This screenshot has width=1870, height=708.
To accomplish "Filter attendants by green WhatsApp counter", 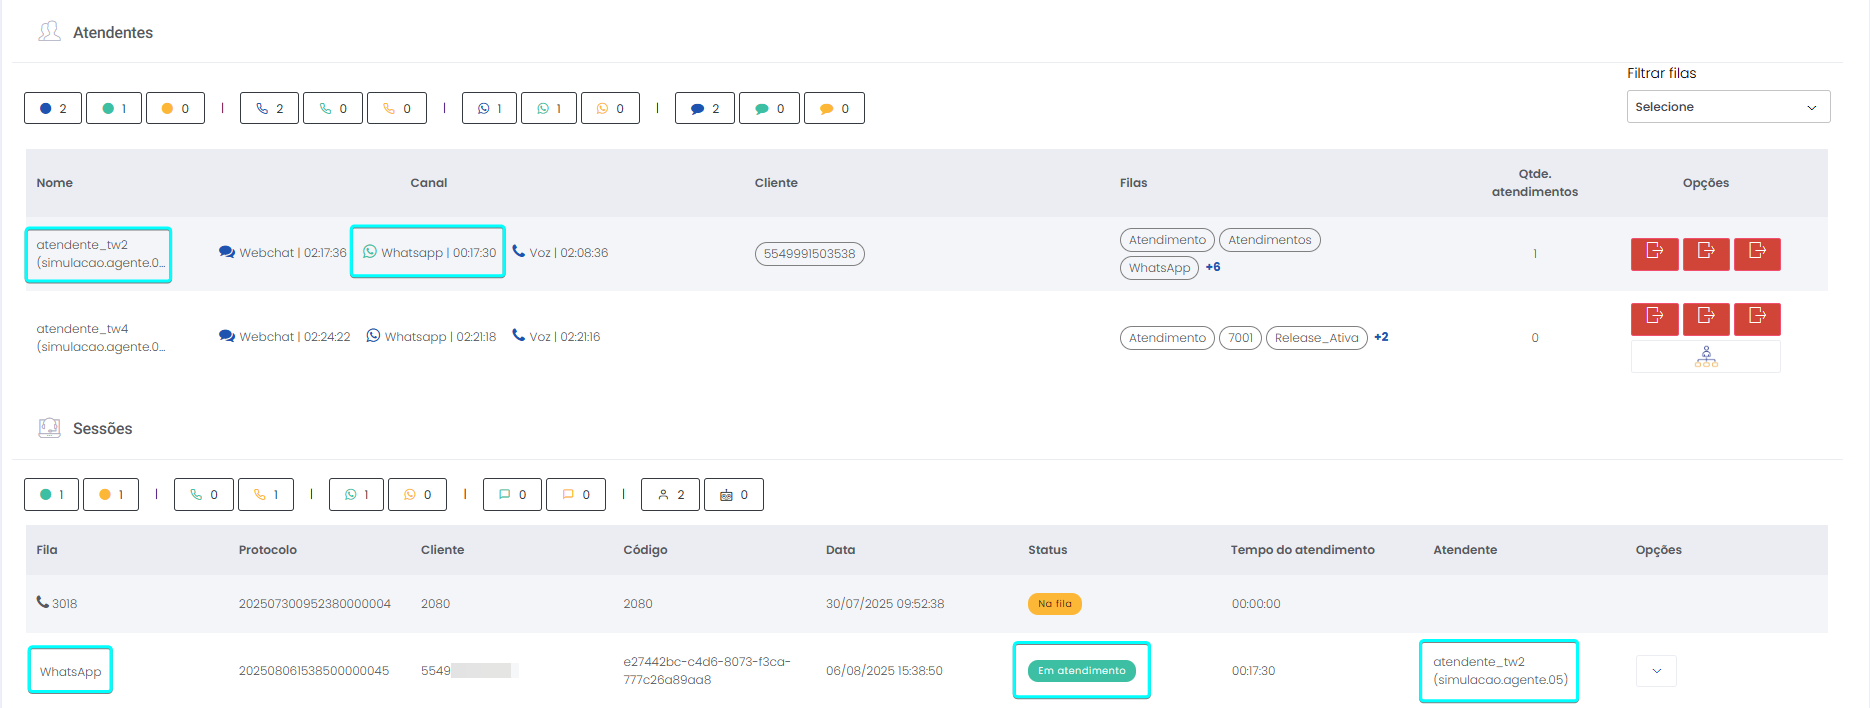I will click(549, 108).
